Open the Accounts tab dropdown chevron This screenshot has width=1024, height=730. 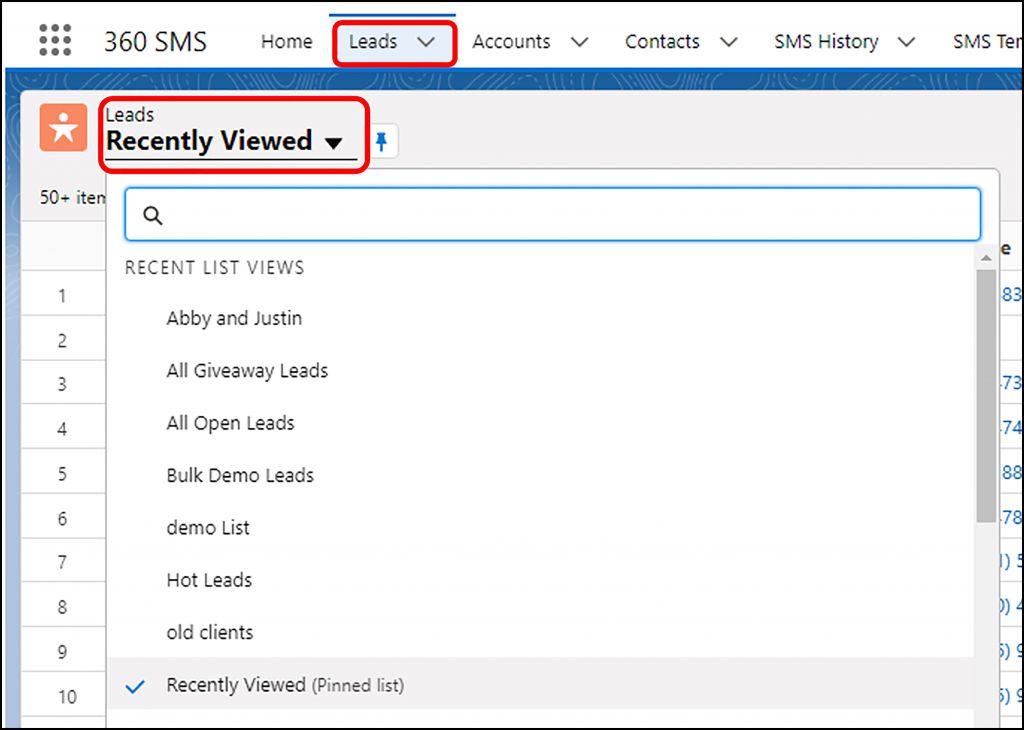(x=578, y=42)
